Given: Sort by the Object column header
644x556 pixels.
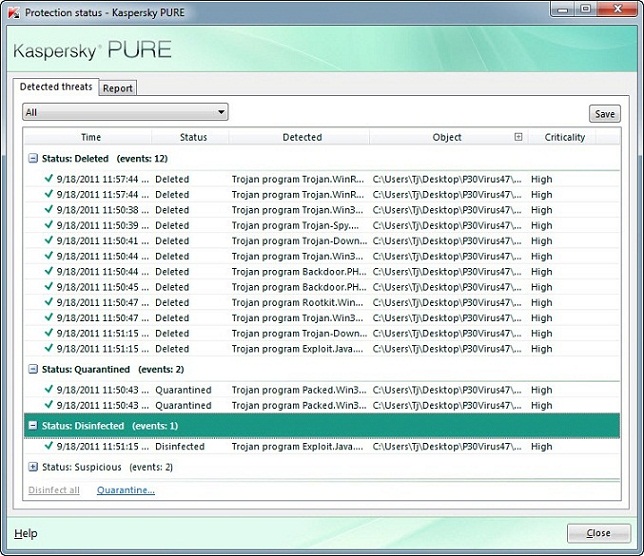Looking at the screenshot, I should point(447,137).
